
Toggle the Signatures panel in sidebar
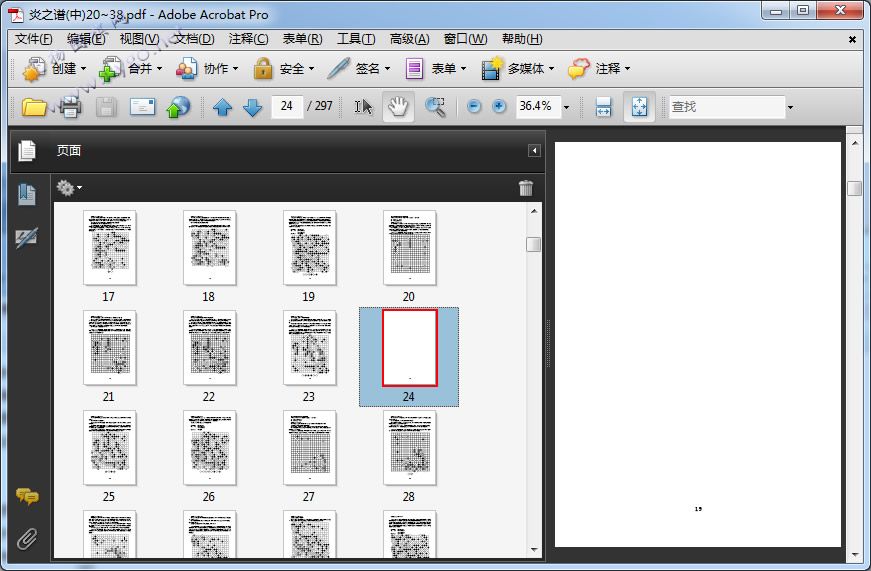click(x=27, y=238)
